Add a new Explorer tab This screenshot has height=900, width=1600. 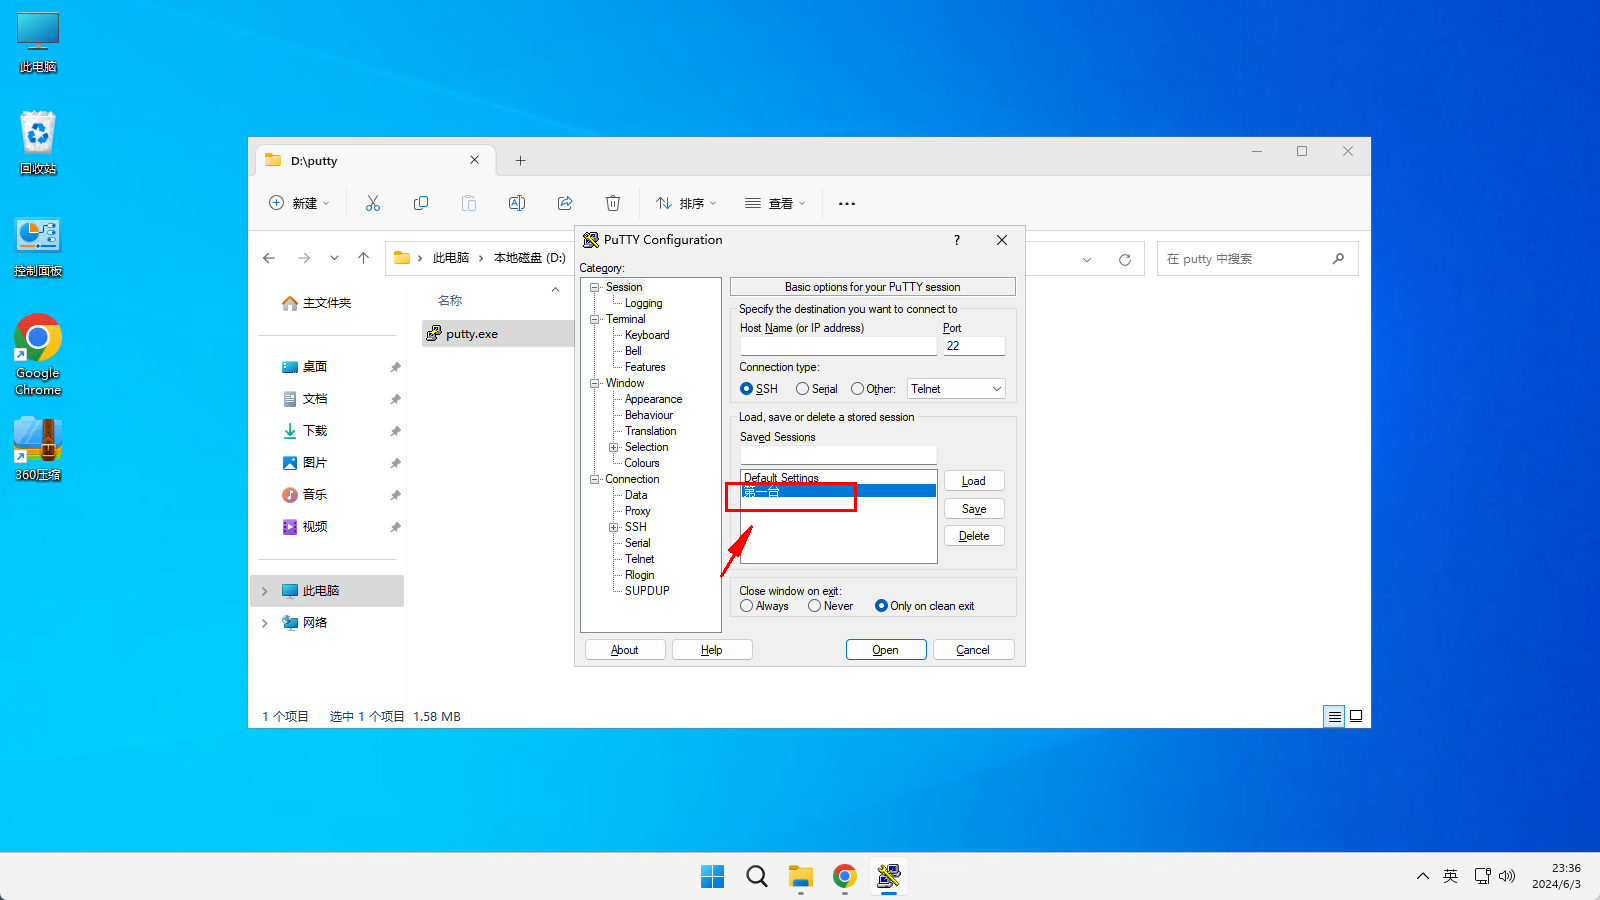[520, 160]
